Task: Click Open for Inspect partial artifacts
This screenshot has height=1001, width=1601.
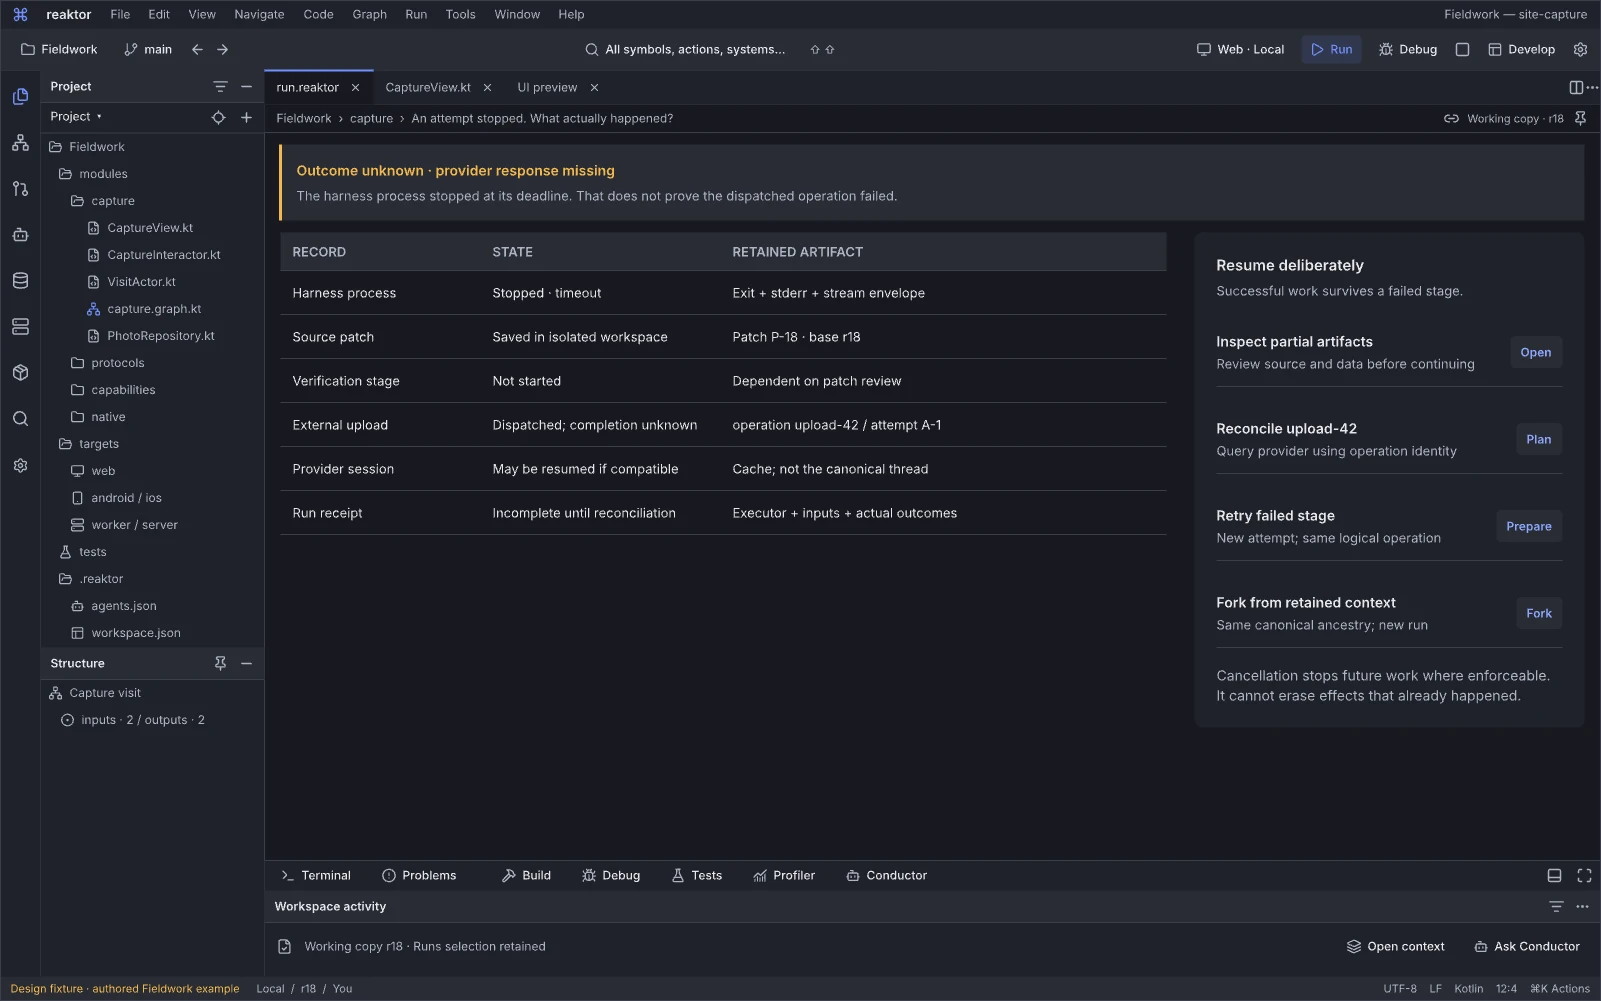Action: [1535, 352]
